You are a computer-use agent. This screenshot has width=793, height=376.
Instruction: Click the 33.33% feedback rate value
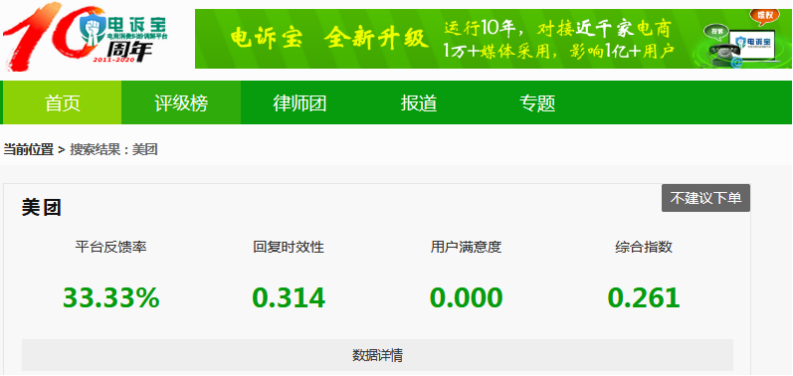tap(111, 298)
